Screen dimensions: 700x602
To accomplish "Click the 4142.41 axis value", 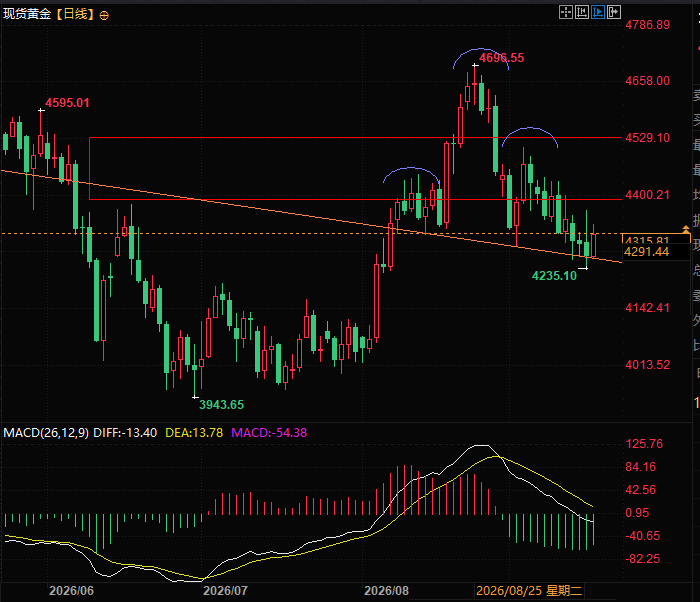I will (x=648, y=308).
